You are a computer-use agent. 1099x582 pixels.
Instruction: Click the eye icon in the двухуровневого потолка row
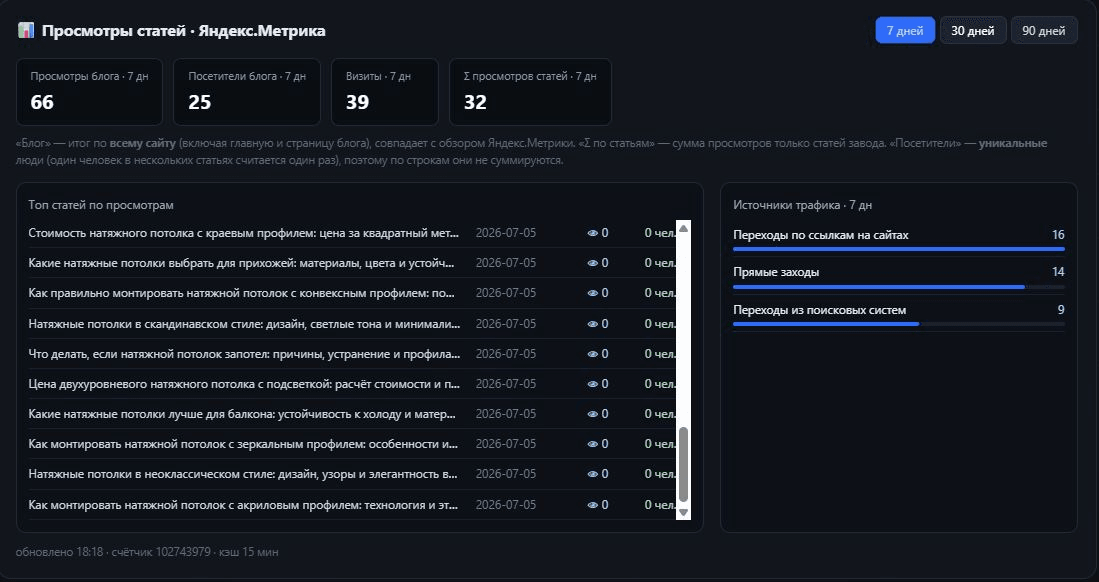tap(592, 385)
